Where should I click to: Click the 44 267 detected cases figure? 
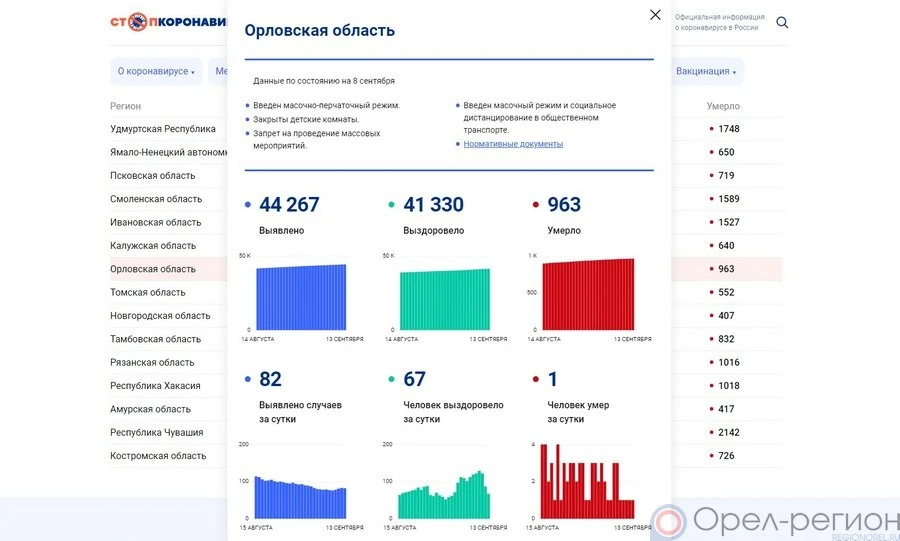click(x=289, y=205)
